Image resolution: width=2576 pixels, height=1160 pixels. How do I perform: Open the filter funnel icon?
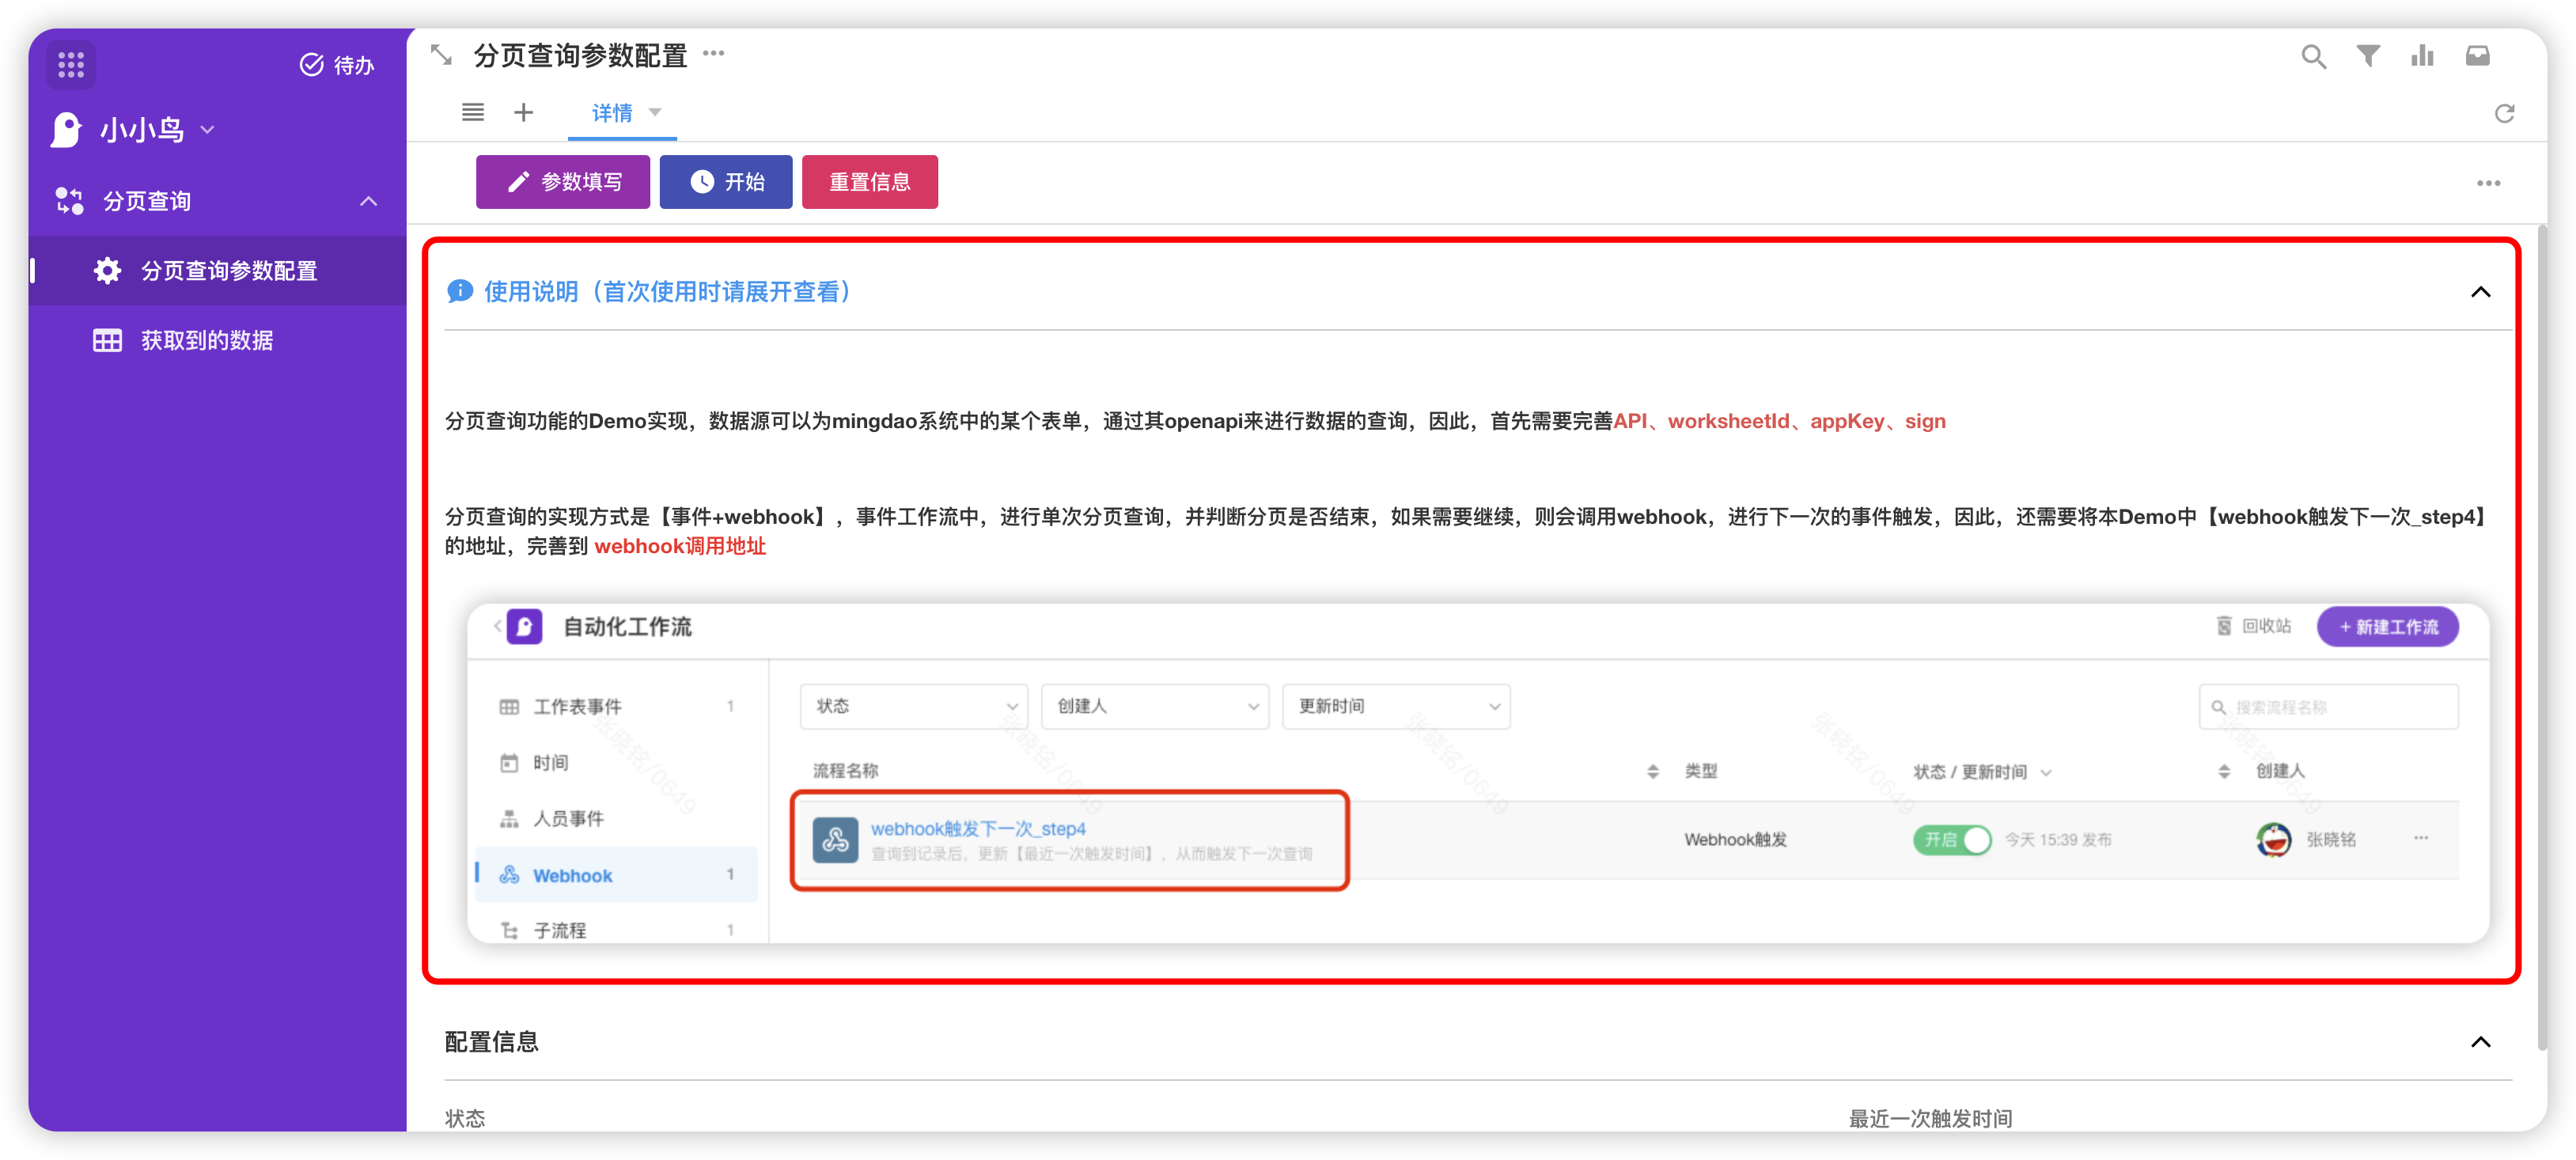pyautogui.click(x=2367, y=56)
